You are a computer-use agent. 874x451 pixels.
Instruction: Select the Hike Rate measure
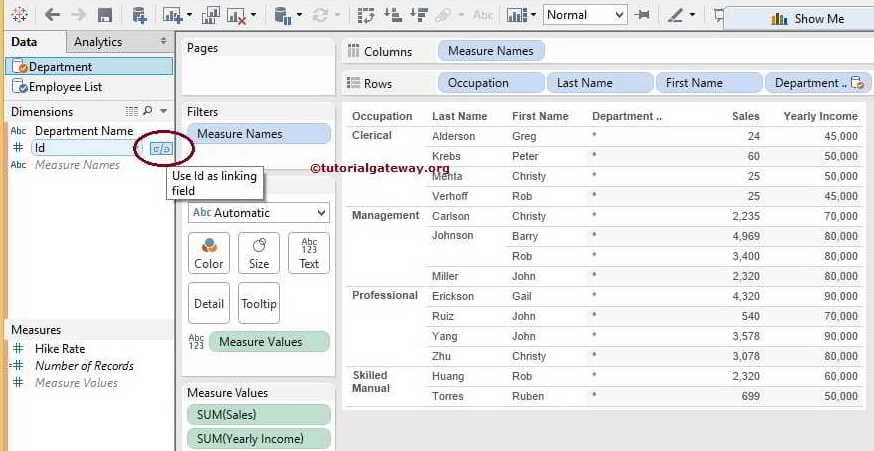60,349
